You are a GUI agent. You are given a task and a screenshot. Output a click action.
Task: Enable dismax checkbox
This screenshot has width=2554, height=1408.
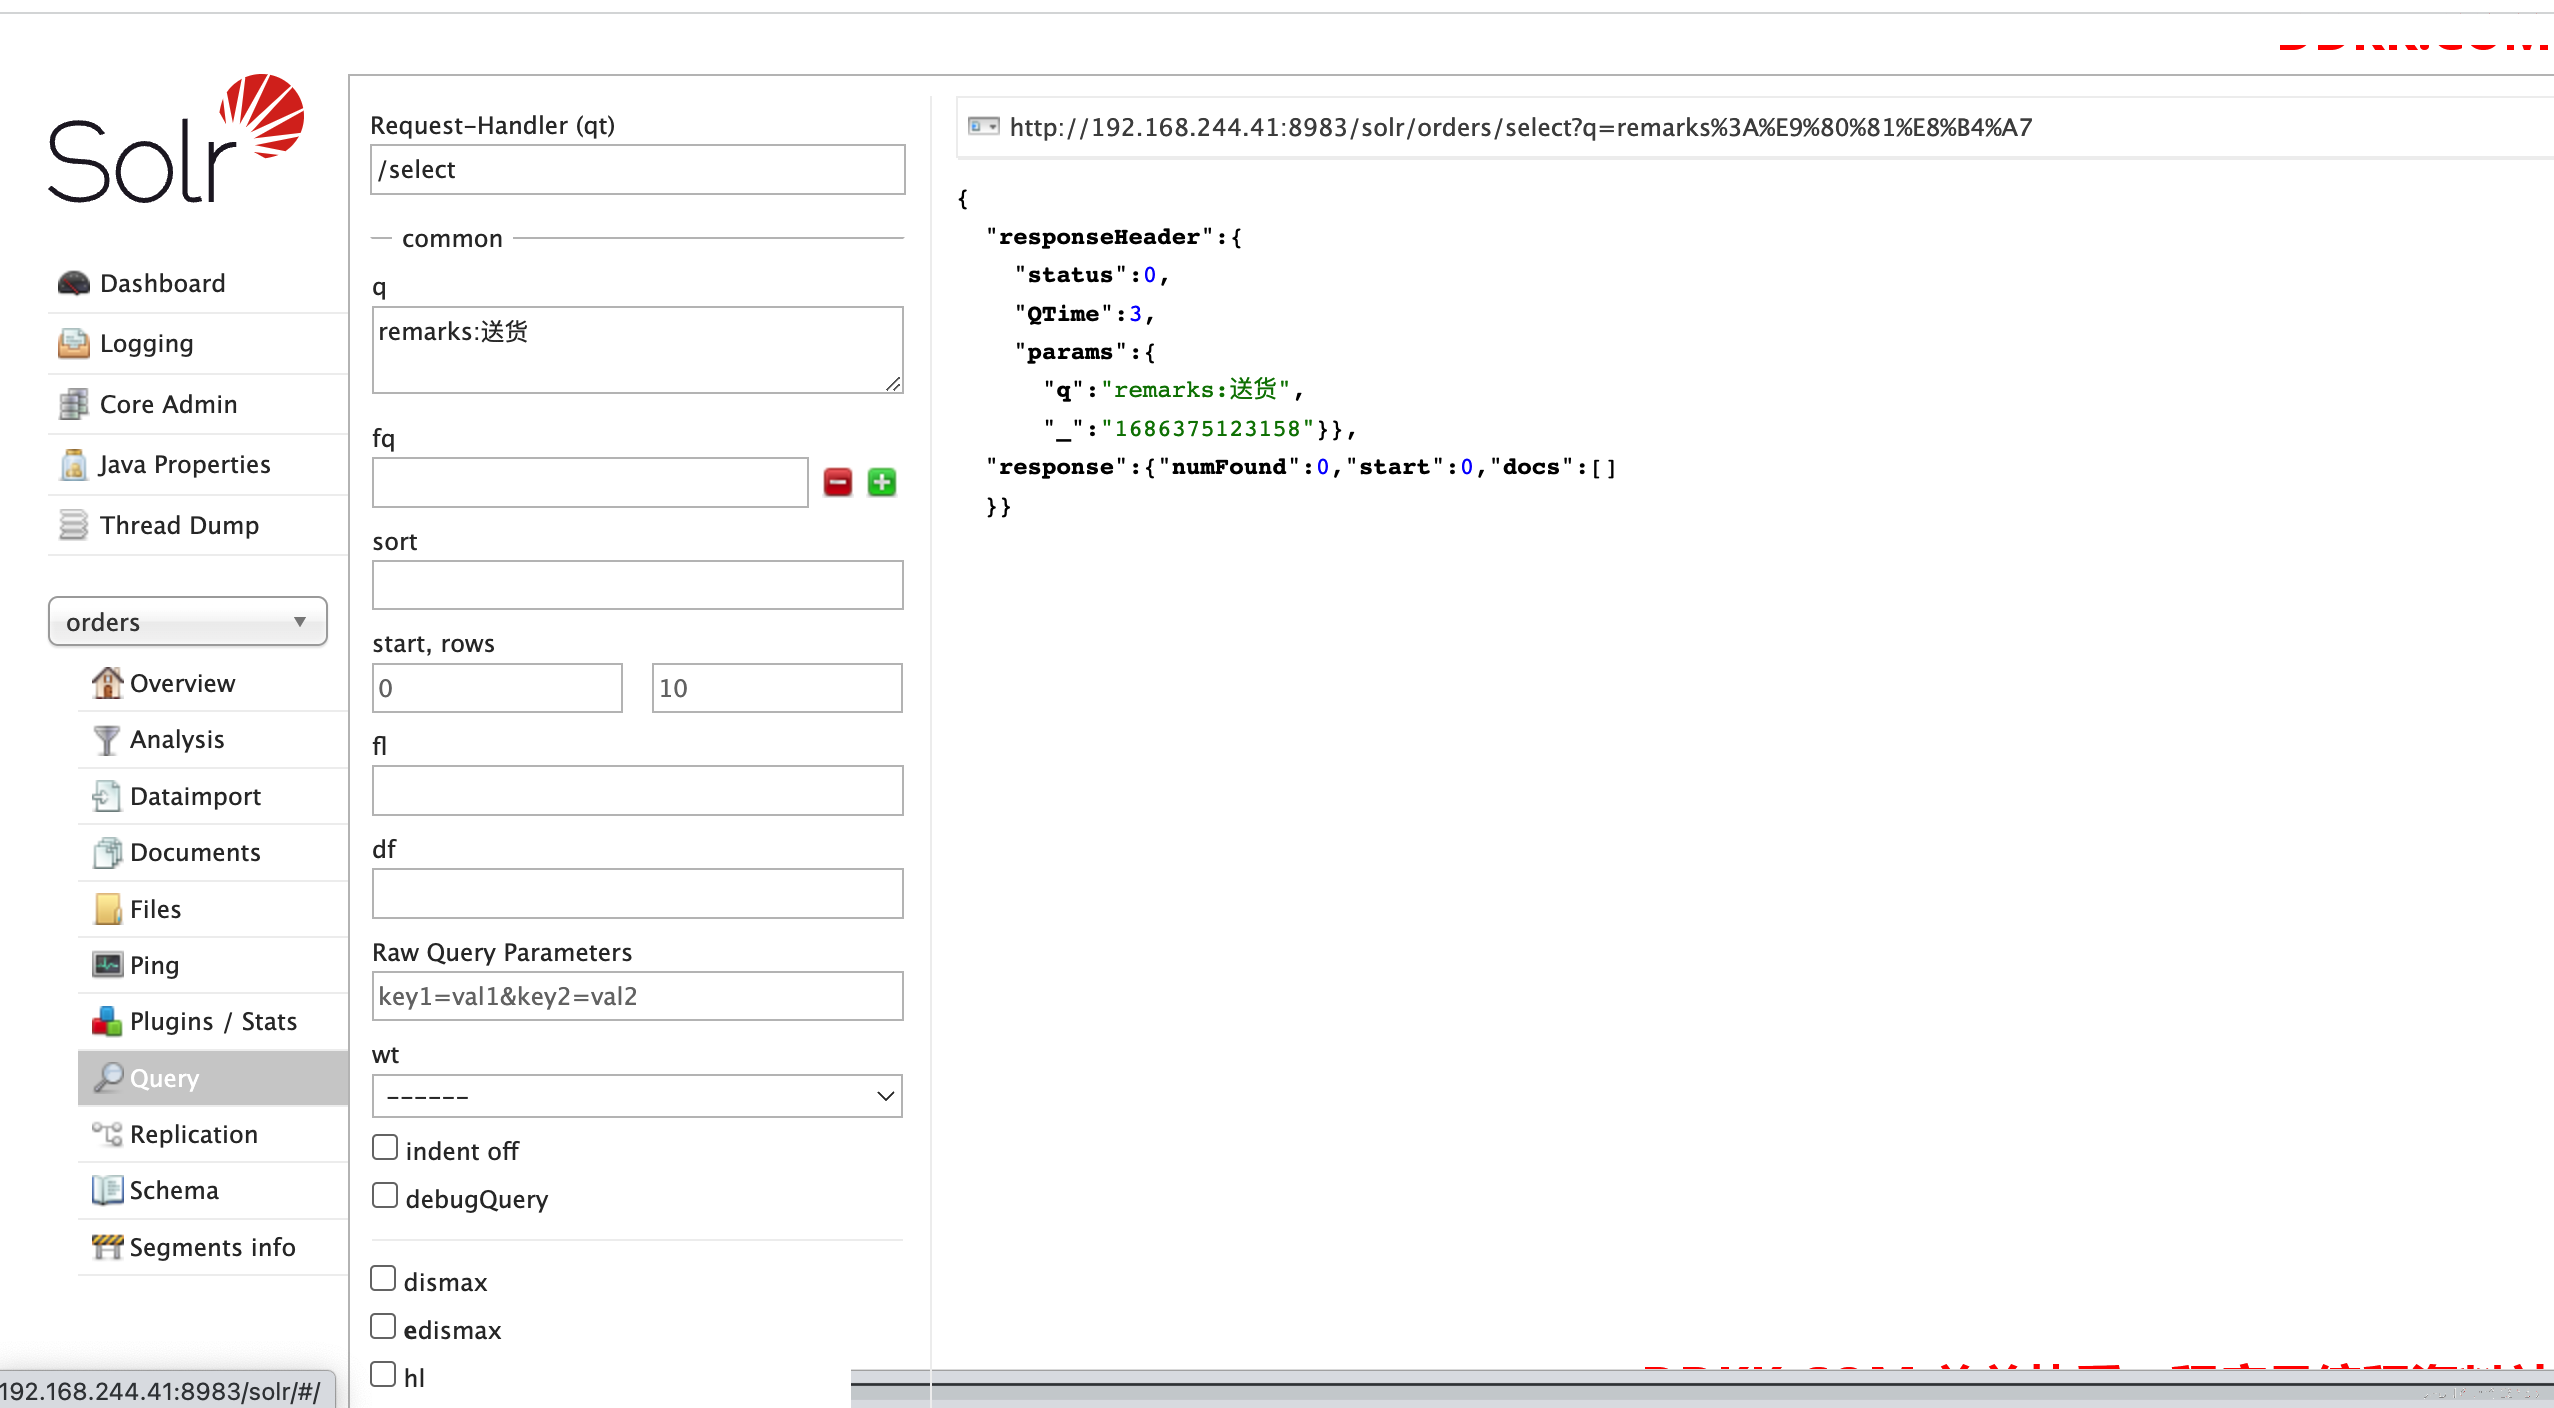[x=385, y=1280]
